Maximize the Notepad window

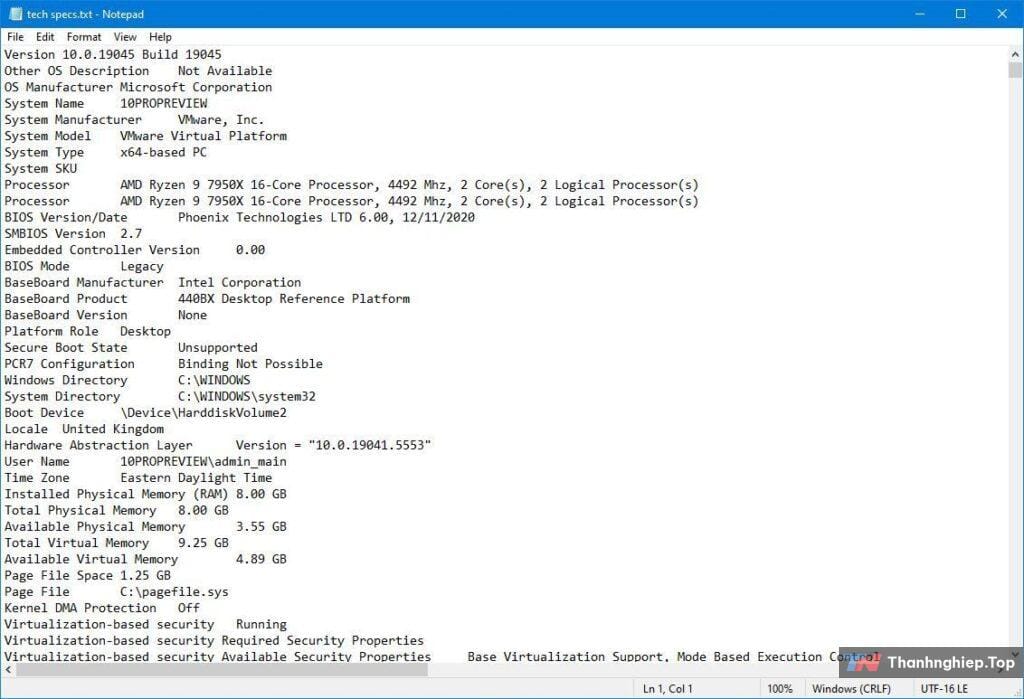[961, 14]
